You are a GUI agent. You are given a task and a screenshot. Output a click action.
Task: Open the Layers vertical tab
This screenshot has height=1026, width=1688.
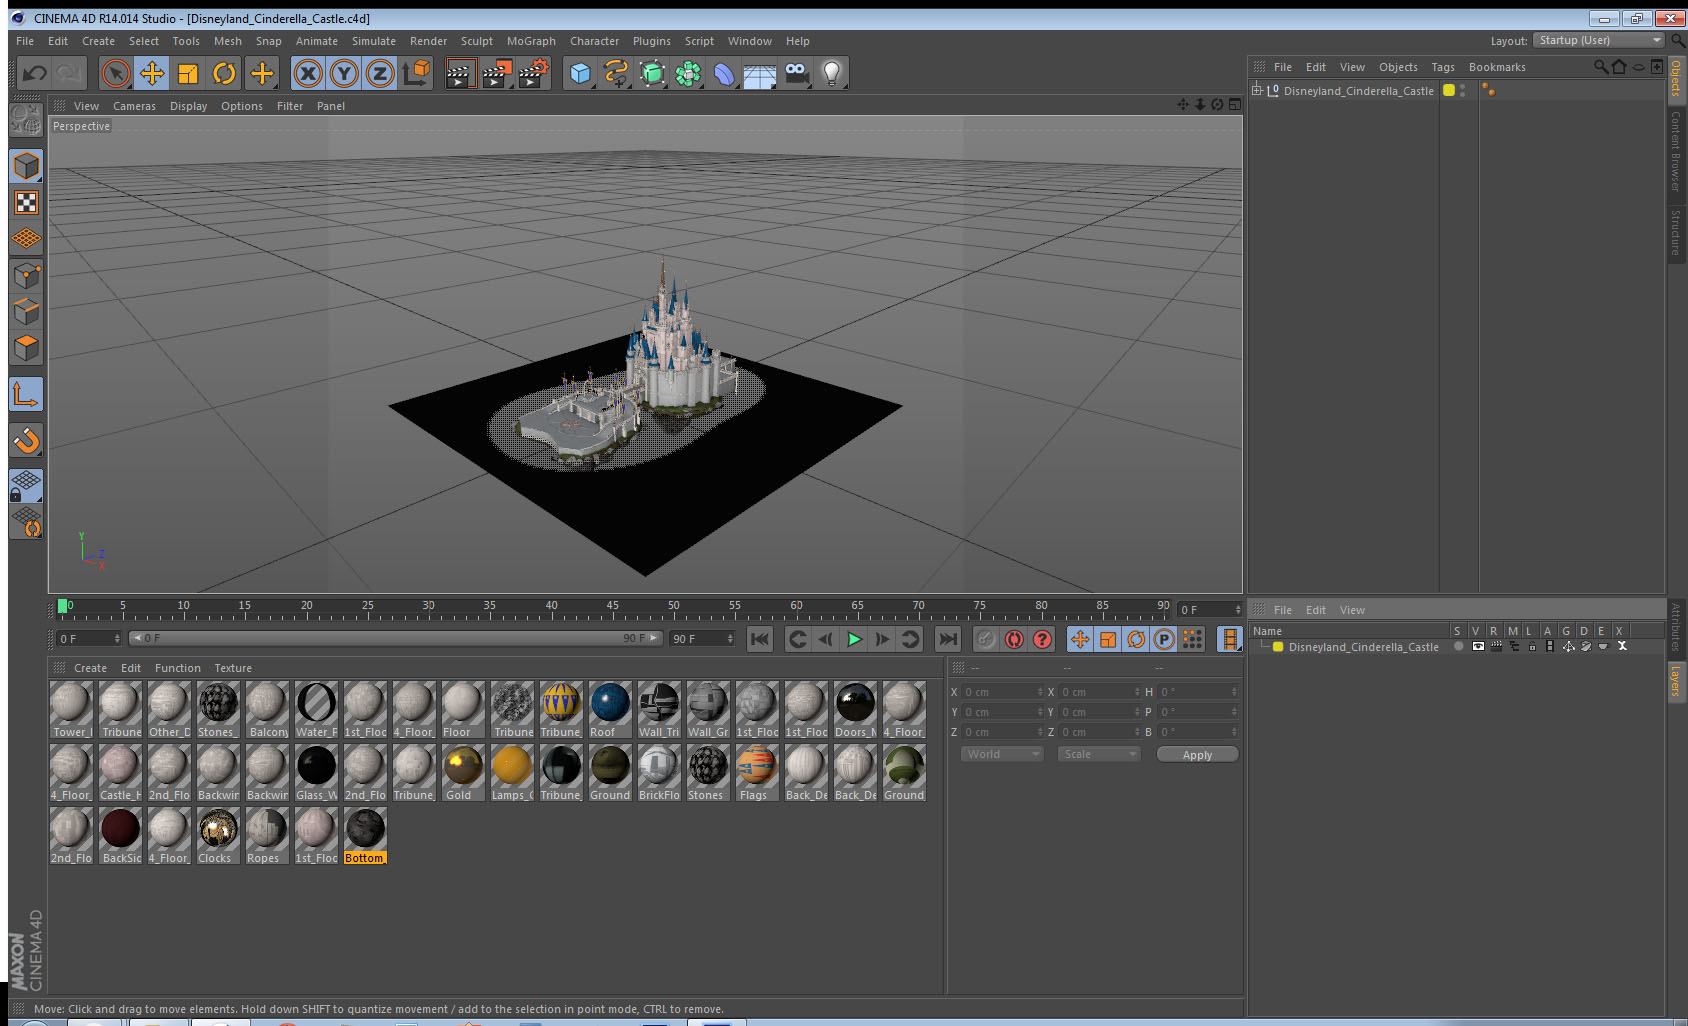point(1676,682)
